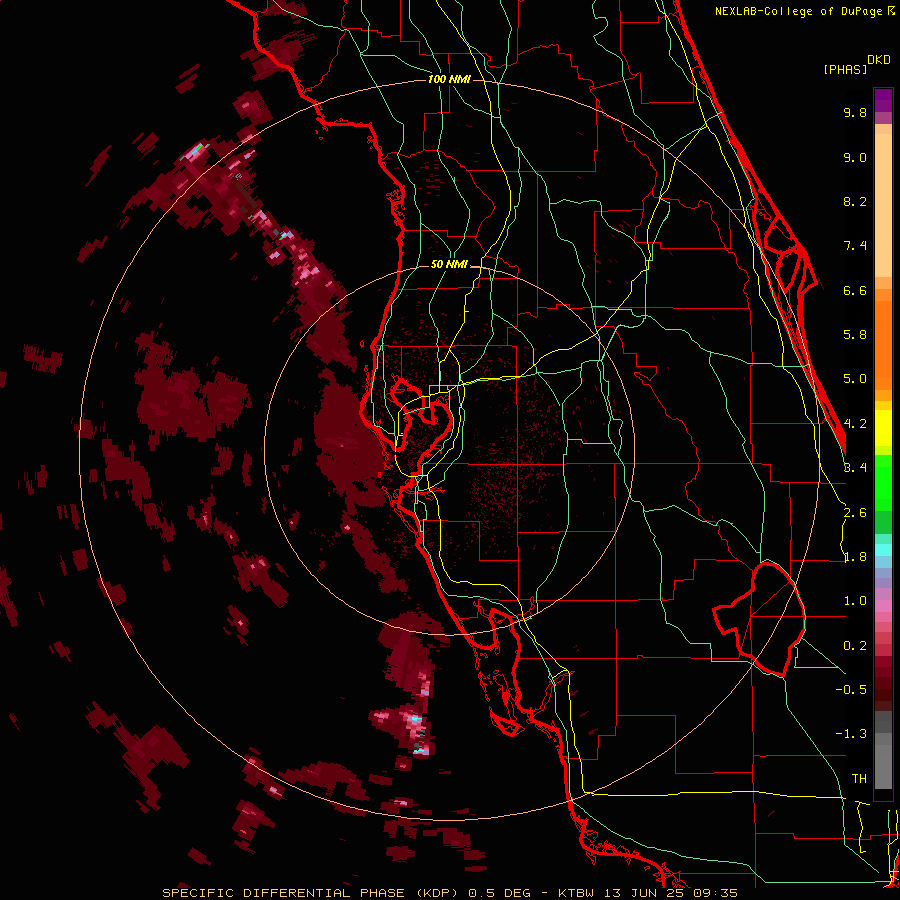Pick the peach segment of the color bar
The height and width of the screenshot is (900, 900).
click(x=883, y=205)
